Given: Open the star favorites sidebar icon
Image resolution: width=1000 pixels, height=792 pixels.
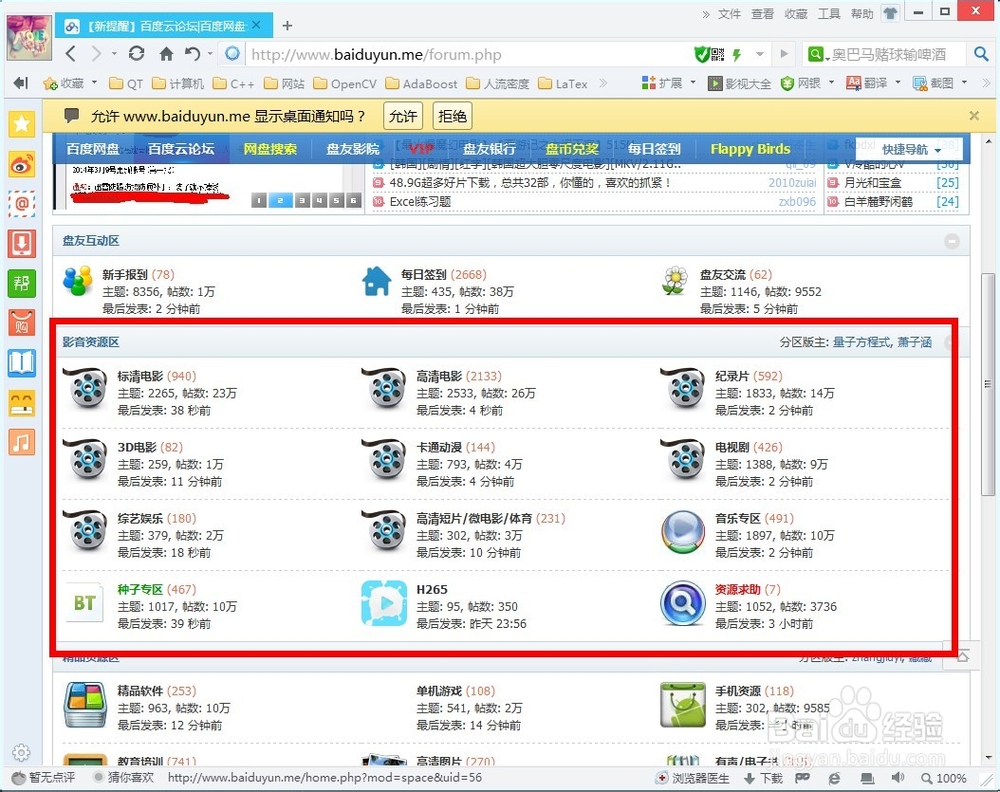Looking at the screenshot, I should pos(22,124).
